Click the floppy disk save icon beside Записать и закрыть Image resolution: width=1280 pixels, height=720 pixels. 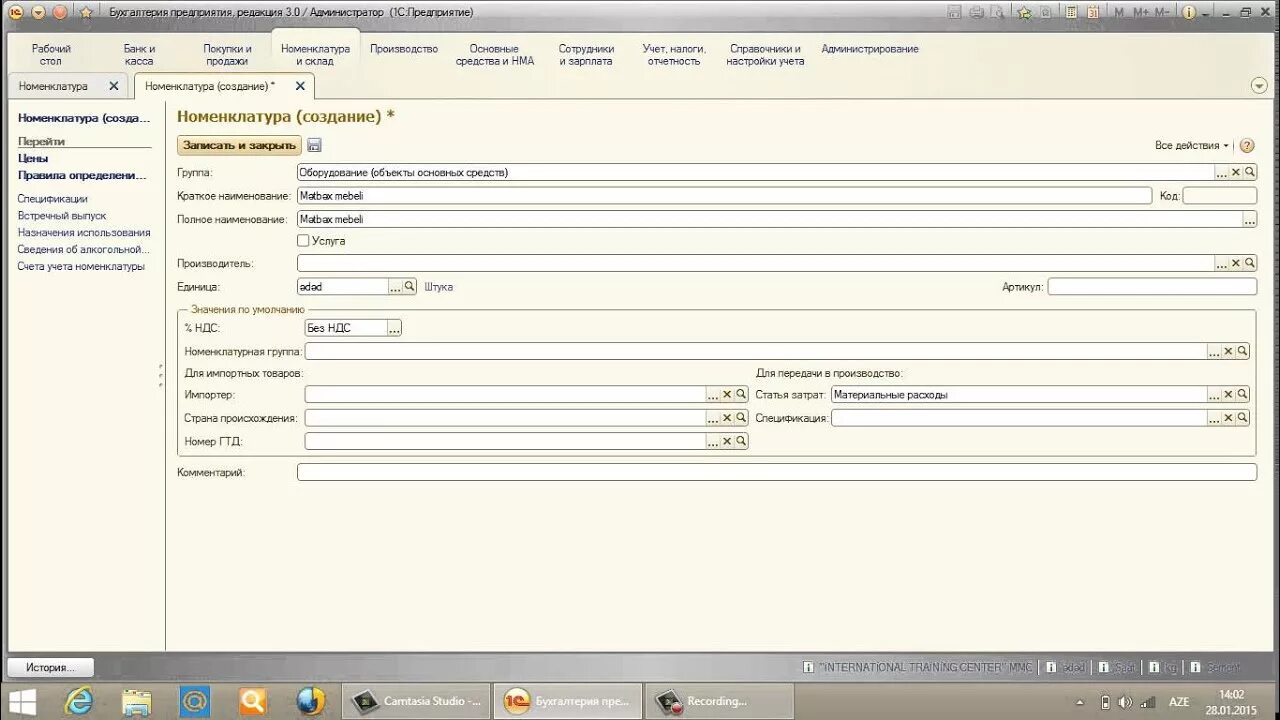tap(314, 145)
